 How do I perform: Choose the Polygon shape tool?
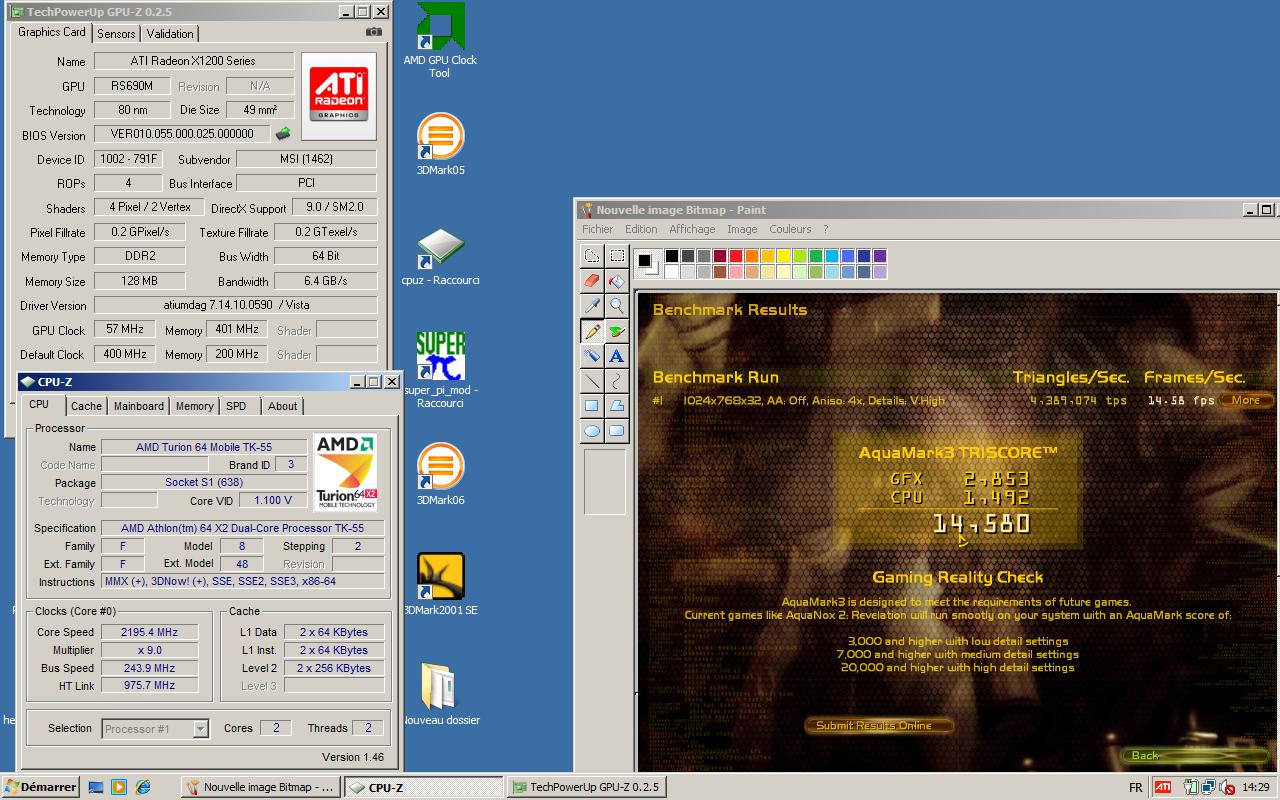pos(617,406)
